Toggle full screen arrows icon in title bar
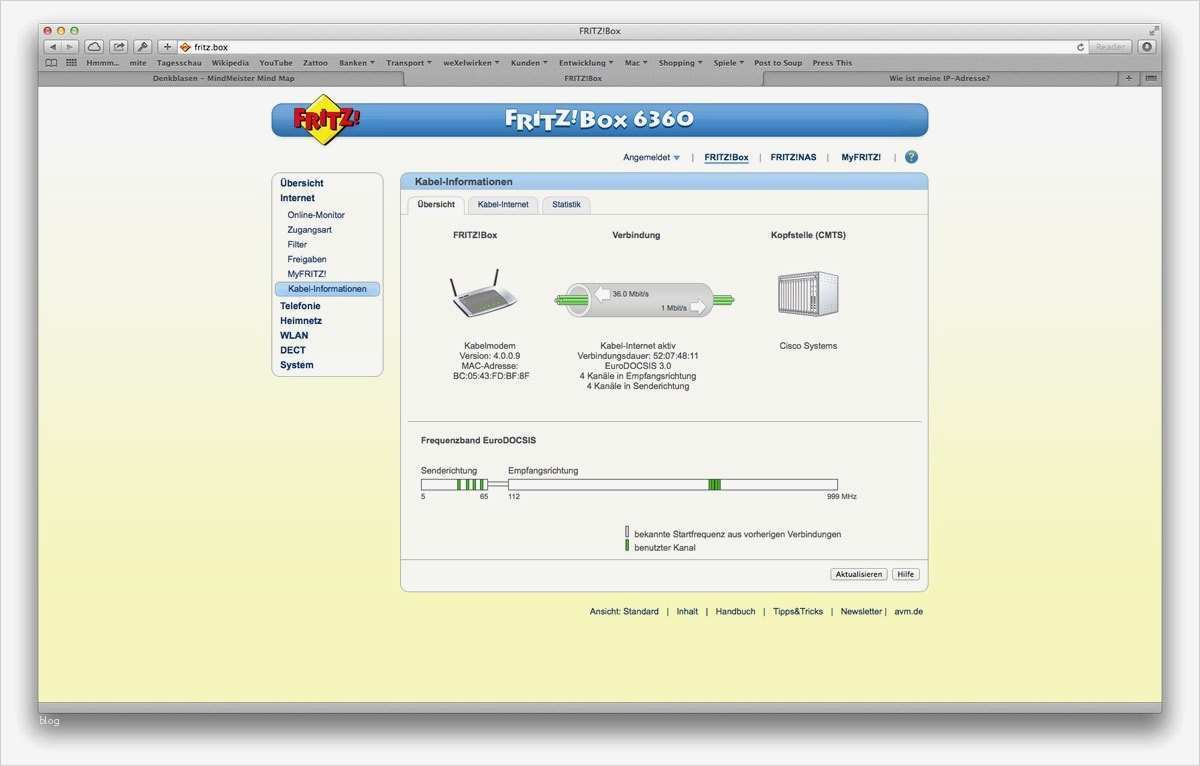 click(x=1154, y=31)
